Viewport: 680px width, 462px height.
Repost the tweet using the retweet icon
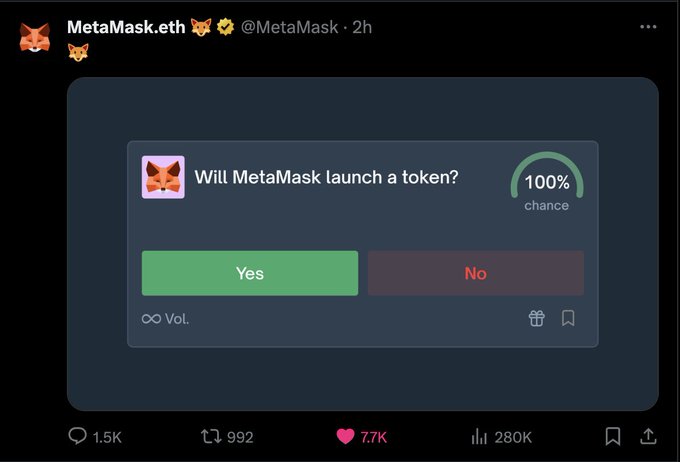[211, 436]
